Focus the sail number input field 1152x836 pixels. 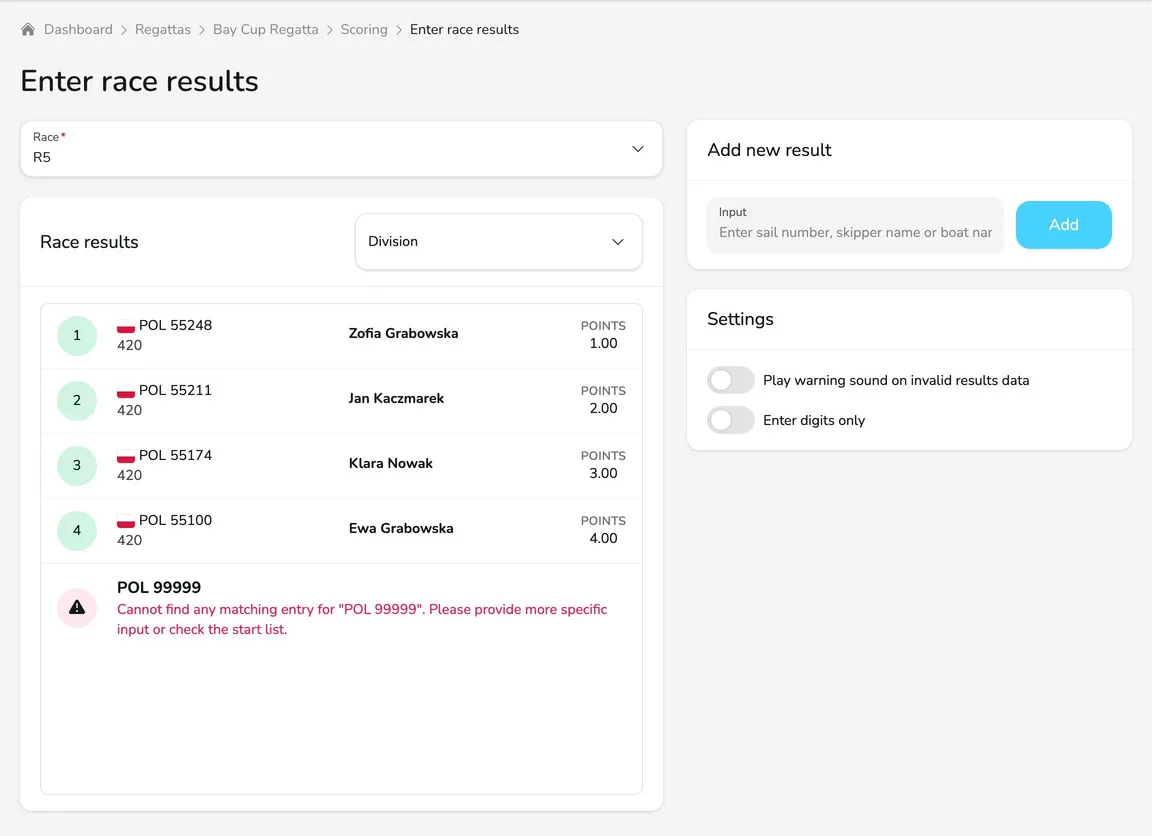pos(855,225)
